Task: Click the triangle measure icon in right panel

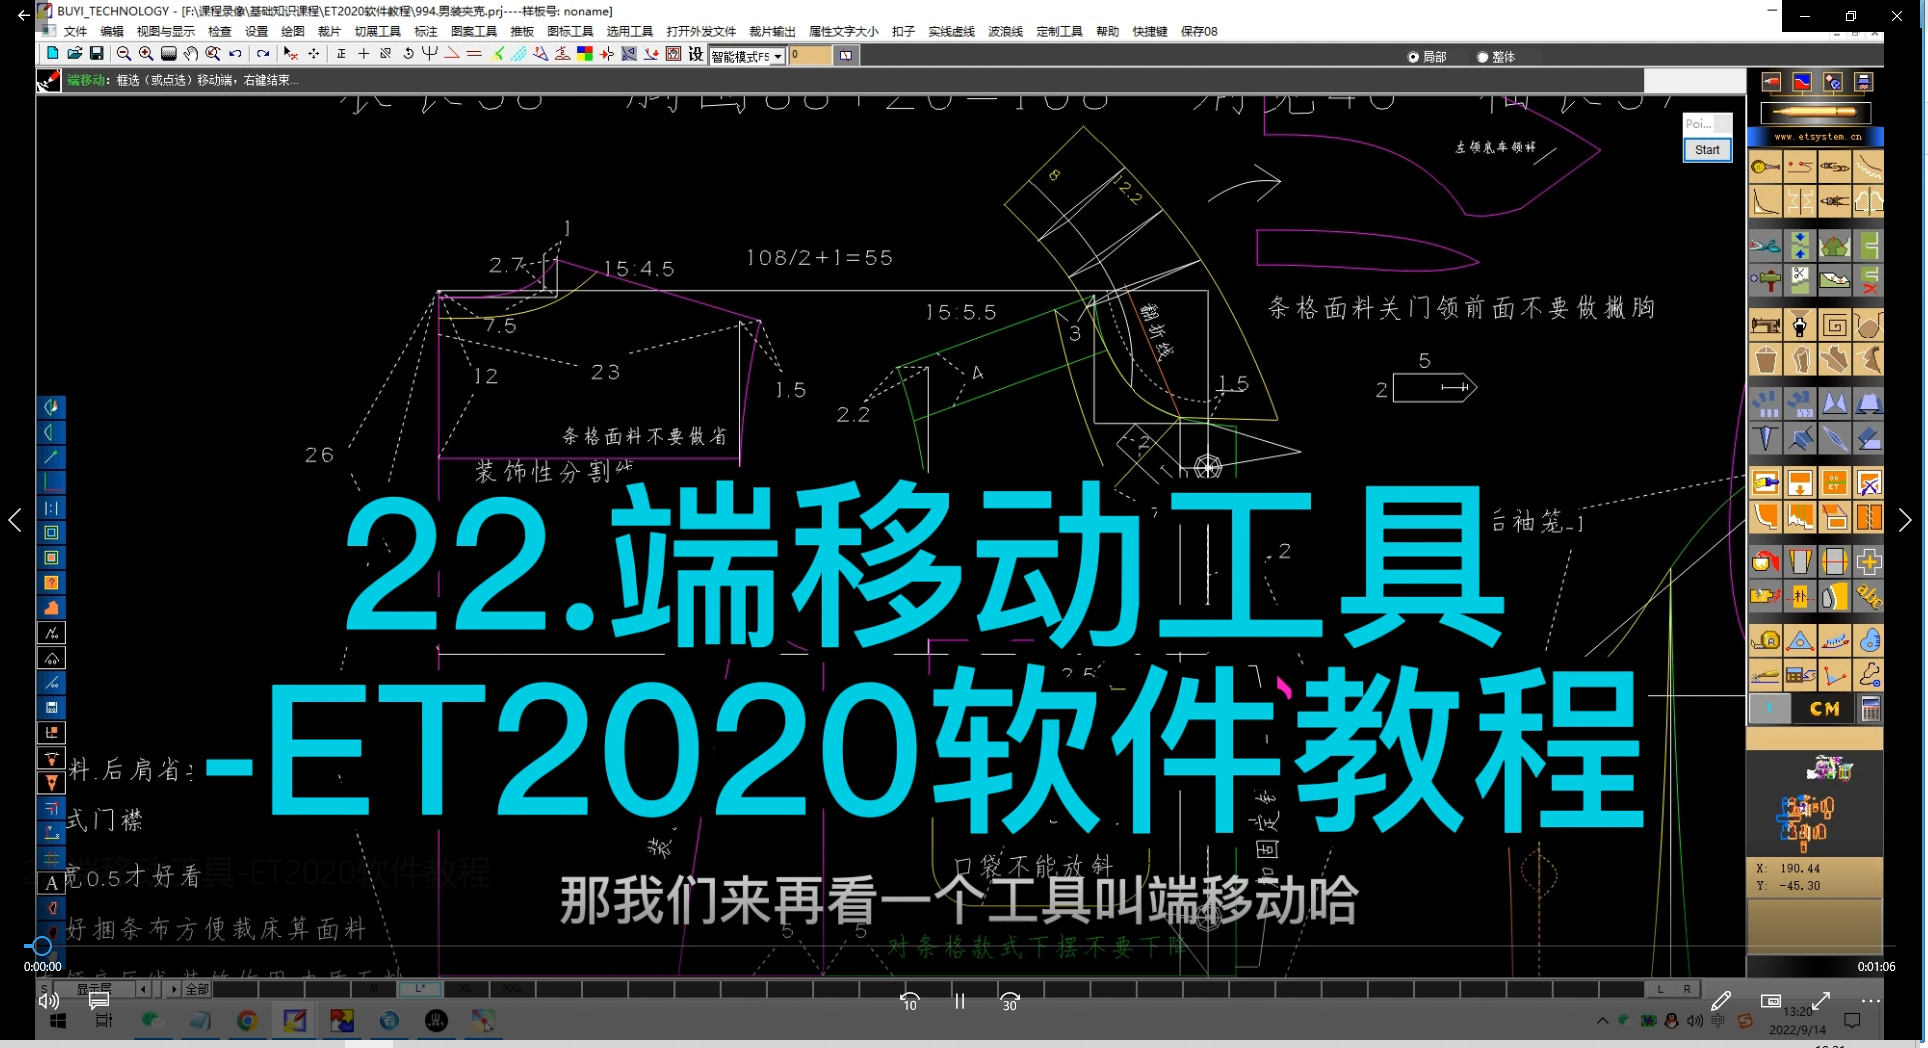Action: (x=1800, y=640)
